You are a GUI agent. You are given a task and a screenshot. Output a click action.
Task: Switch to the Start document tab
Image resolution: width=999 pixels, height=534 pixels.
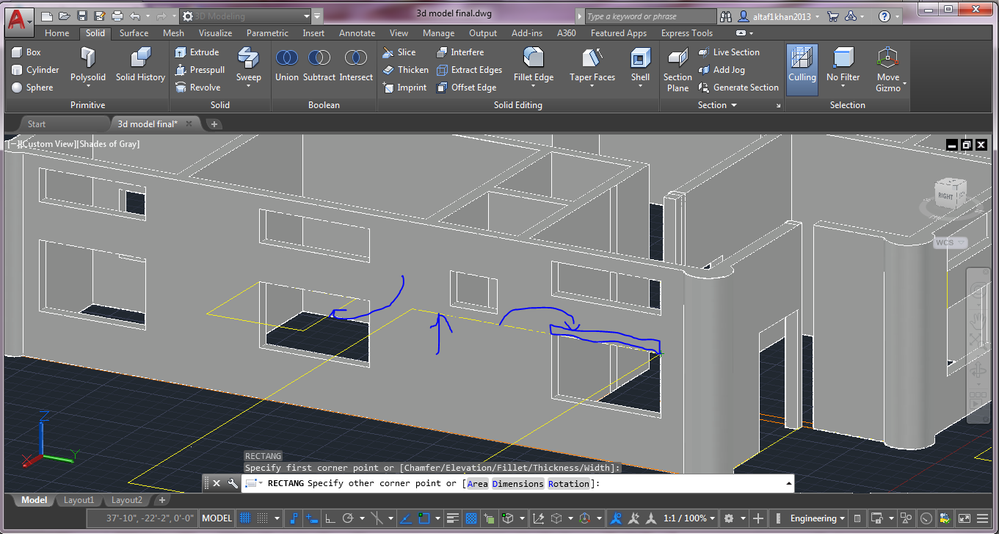pos(36,124)
